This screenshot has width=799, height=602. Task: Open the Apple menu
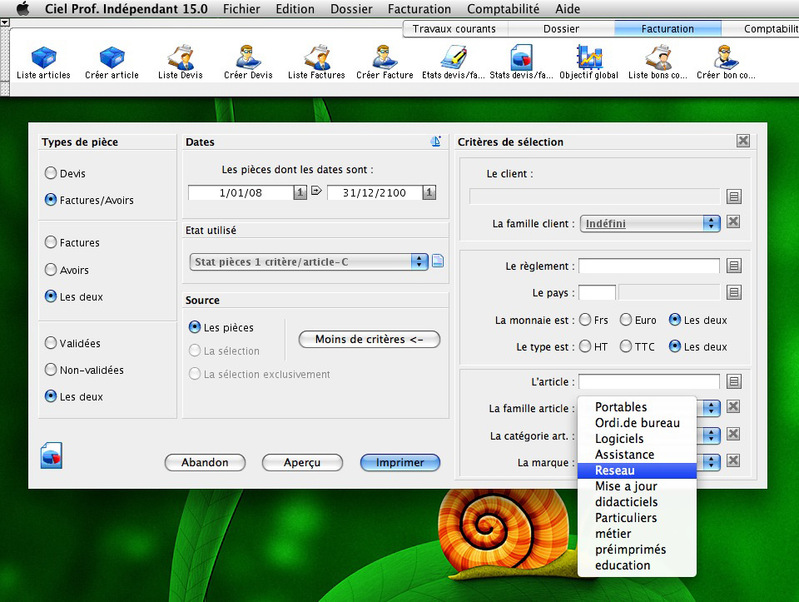pos(22,9)
